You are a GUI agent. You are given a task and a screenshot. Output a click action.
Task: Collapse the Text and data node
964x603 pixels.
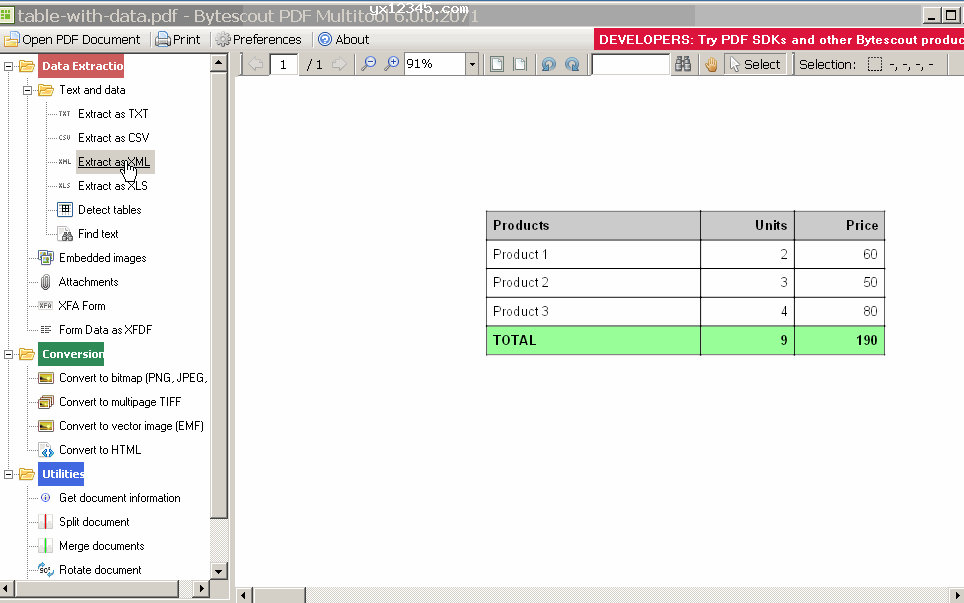[x=28, y=90]
